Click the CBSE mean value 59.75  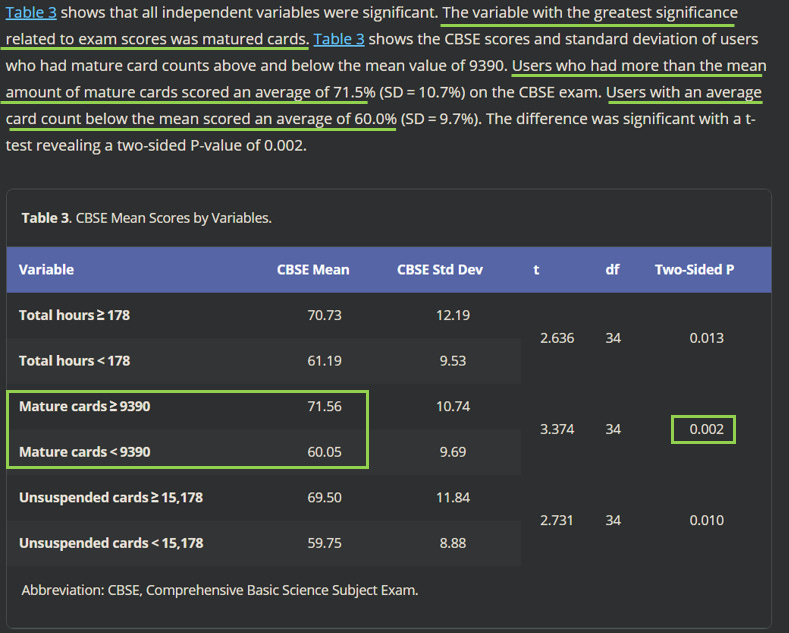(325, 543)
